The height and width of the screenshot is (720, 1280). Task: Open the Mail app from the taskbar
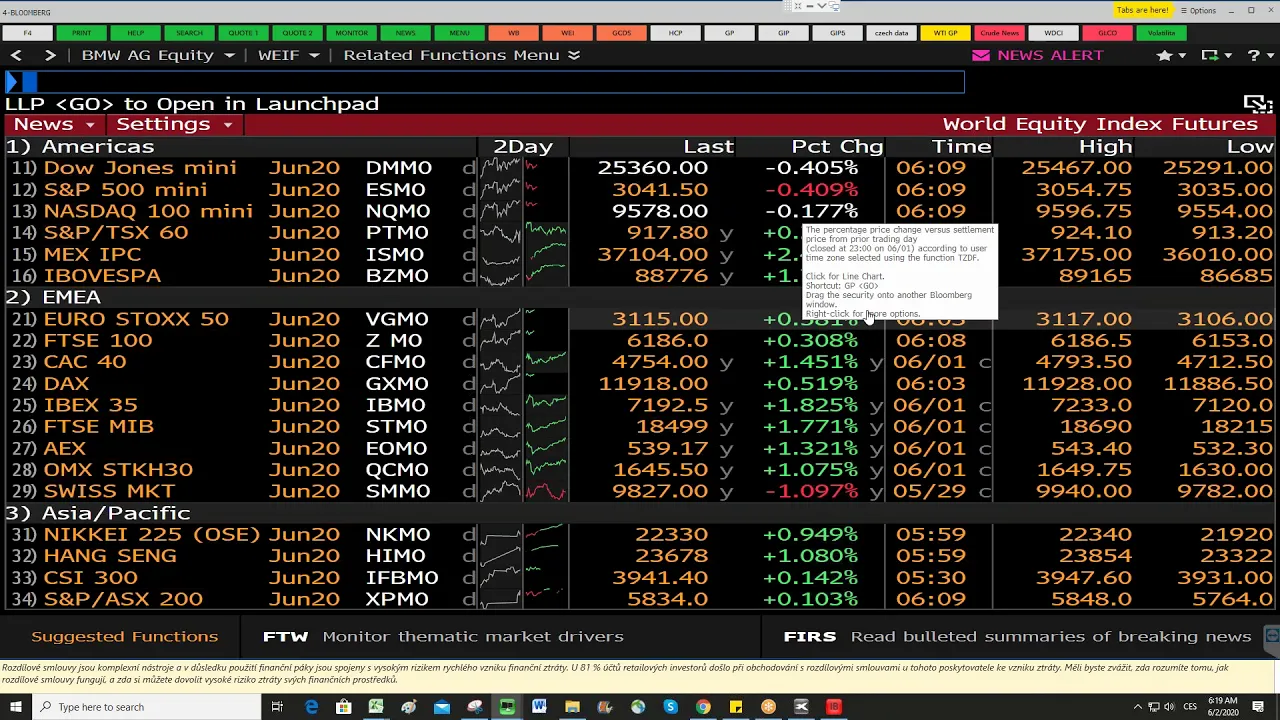[x=442, y=707]
